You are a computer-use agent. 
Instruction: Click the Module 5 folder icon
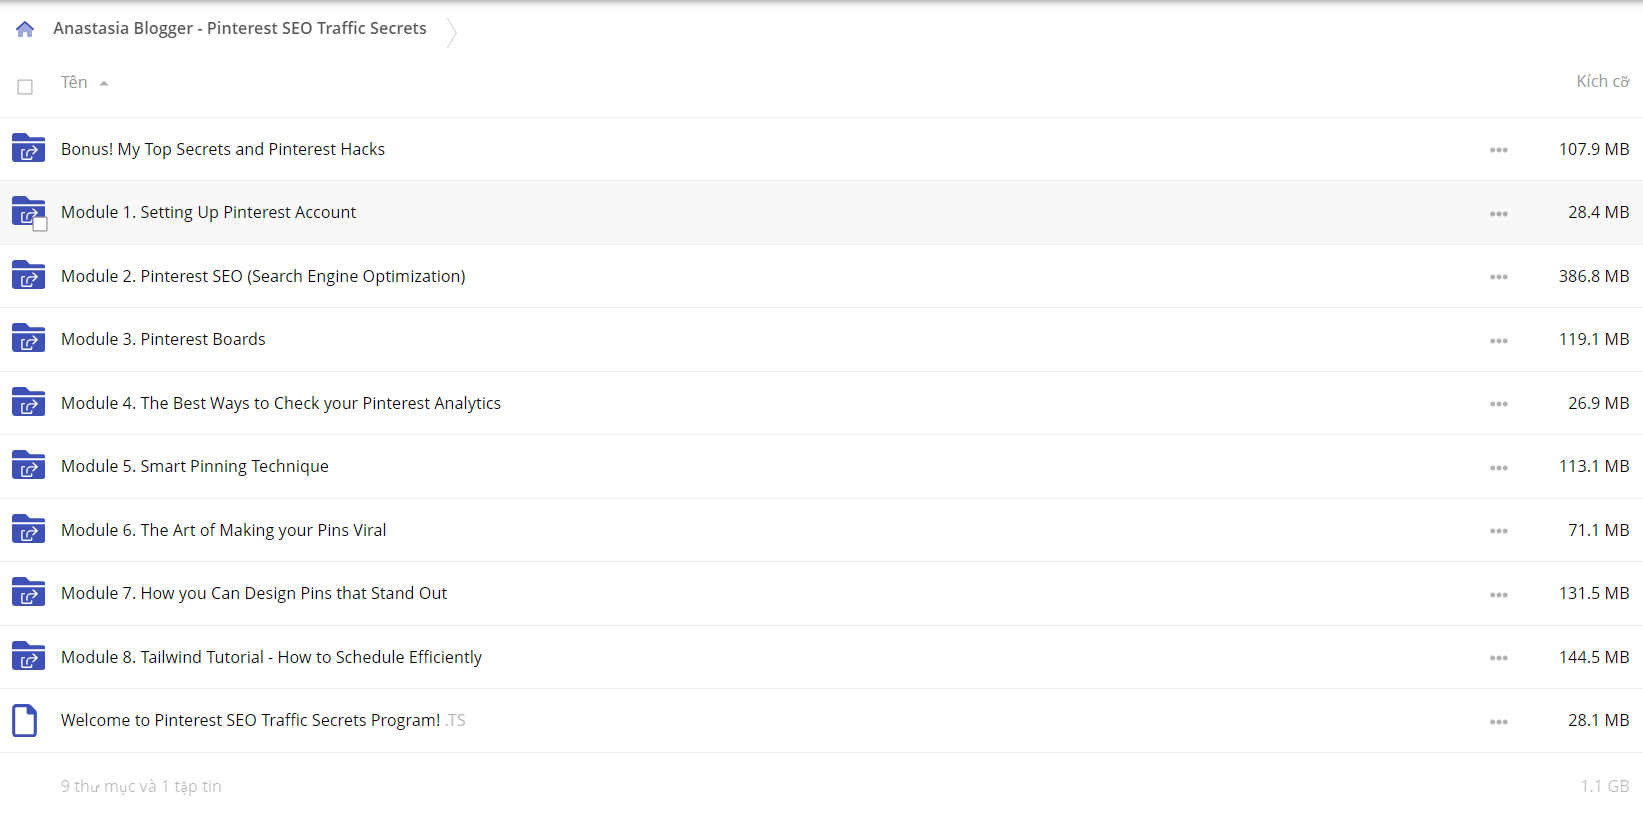tap(28, 465)
